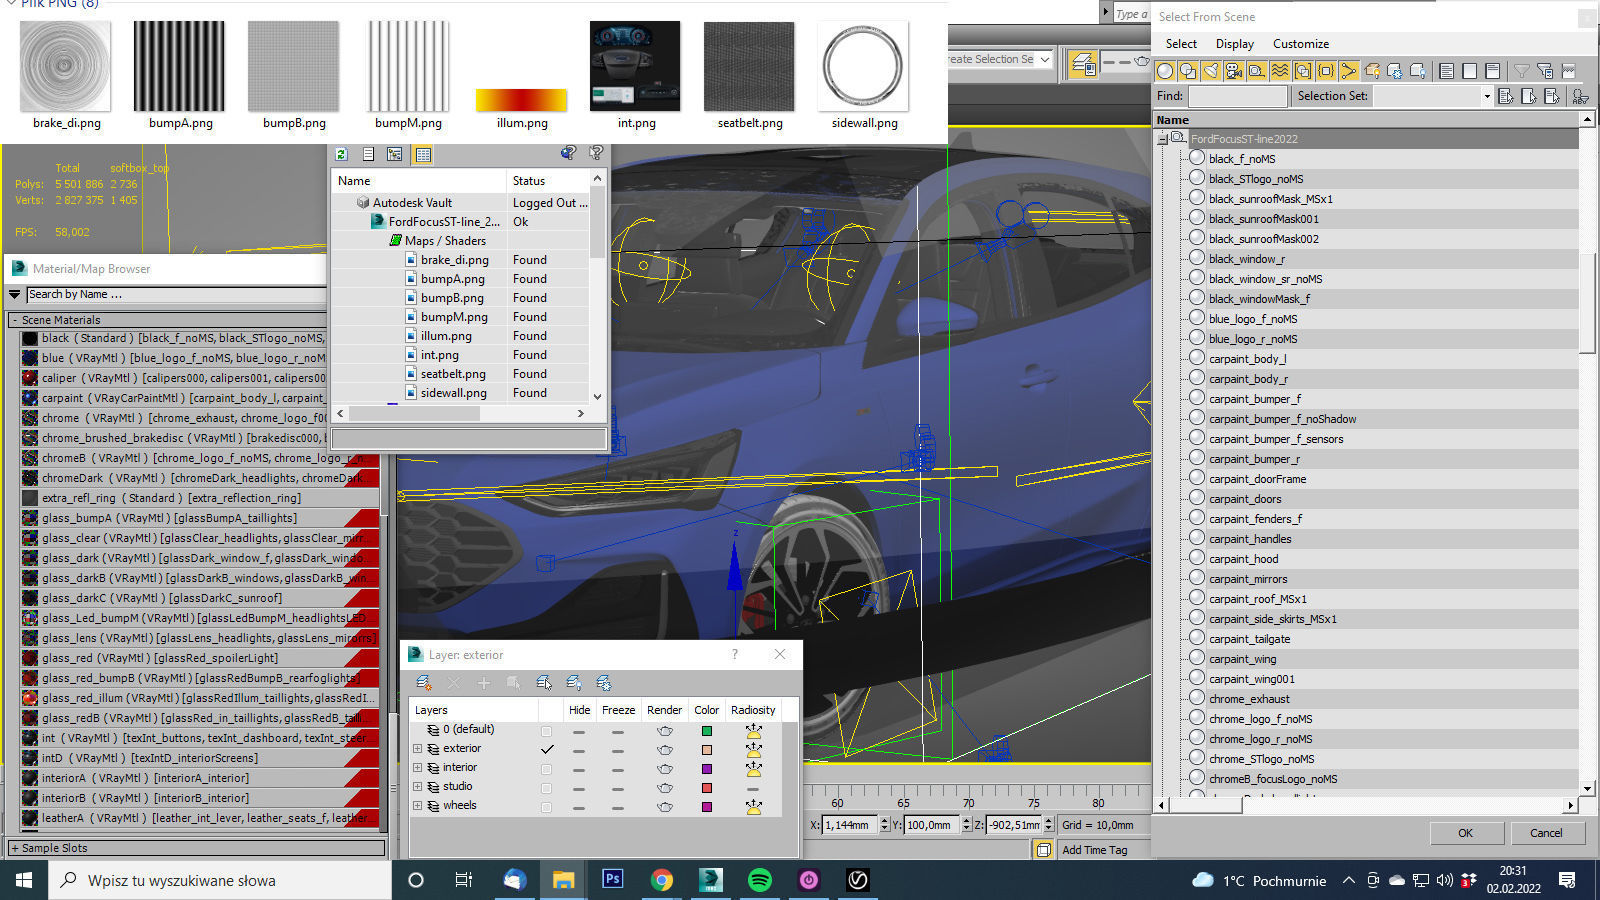Viewport: 1600px width, 900px height.
Task: Click Hide/Unhide All Layers icon
Action: pos(574,683)
